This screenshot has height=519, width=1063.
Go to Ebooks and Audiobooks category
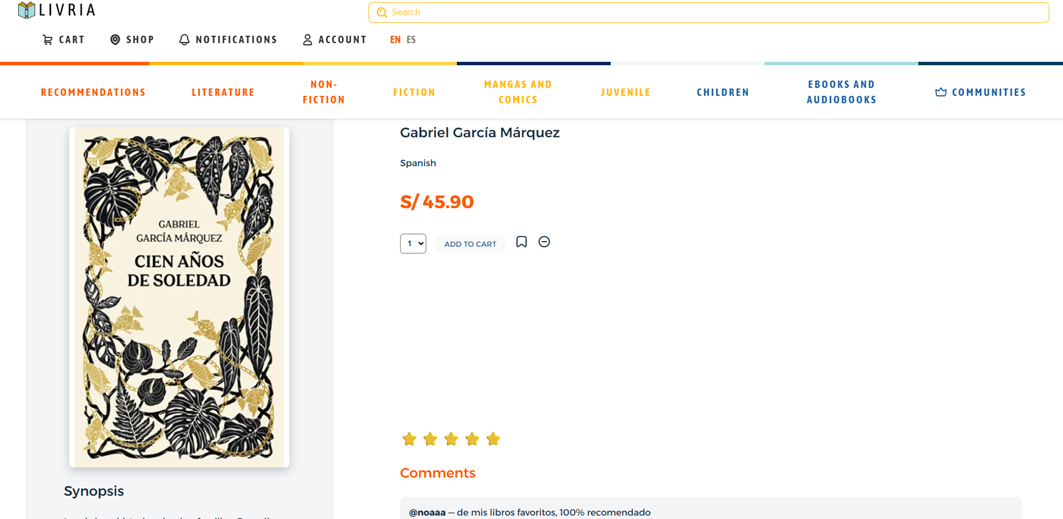[x=841, y=92]
